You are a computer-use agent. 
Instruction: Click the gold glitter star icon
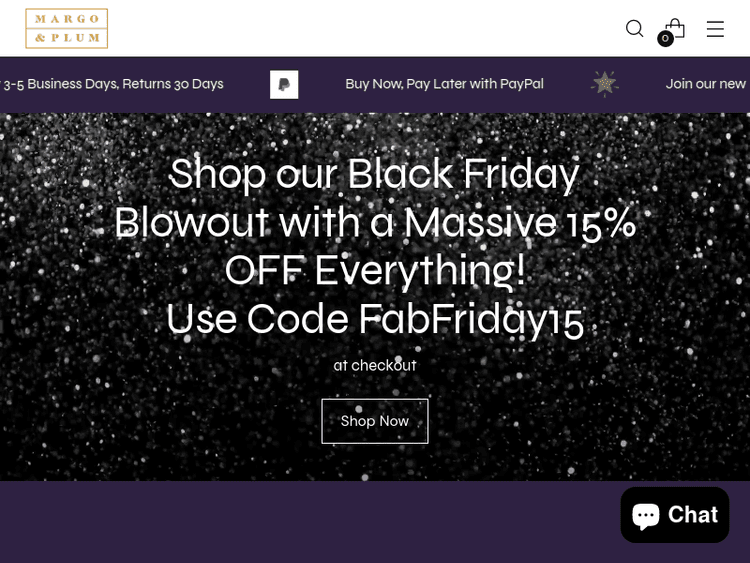604,84
